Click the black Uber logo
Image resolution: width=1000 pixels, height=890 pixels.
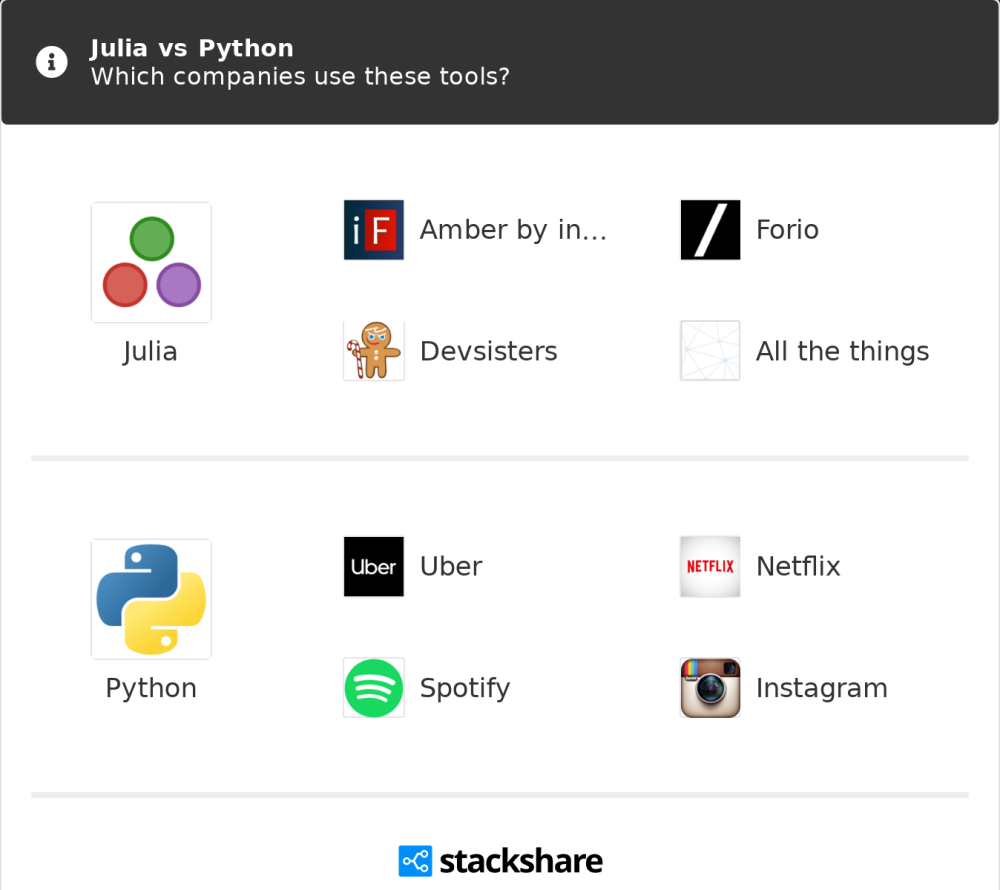coord(374,566)
